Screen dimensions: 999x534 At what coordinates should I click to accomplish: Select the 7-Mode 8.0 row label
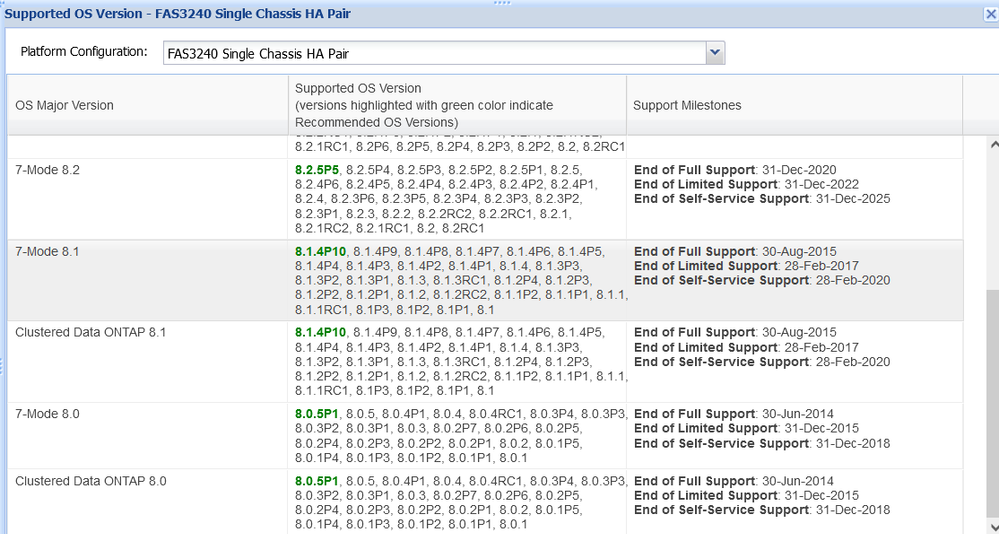tap(47, 414)
